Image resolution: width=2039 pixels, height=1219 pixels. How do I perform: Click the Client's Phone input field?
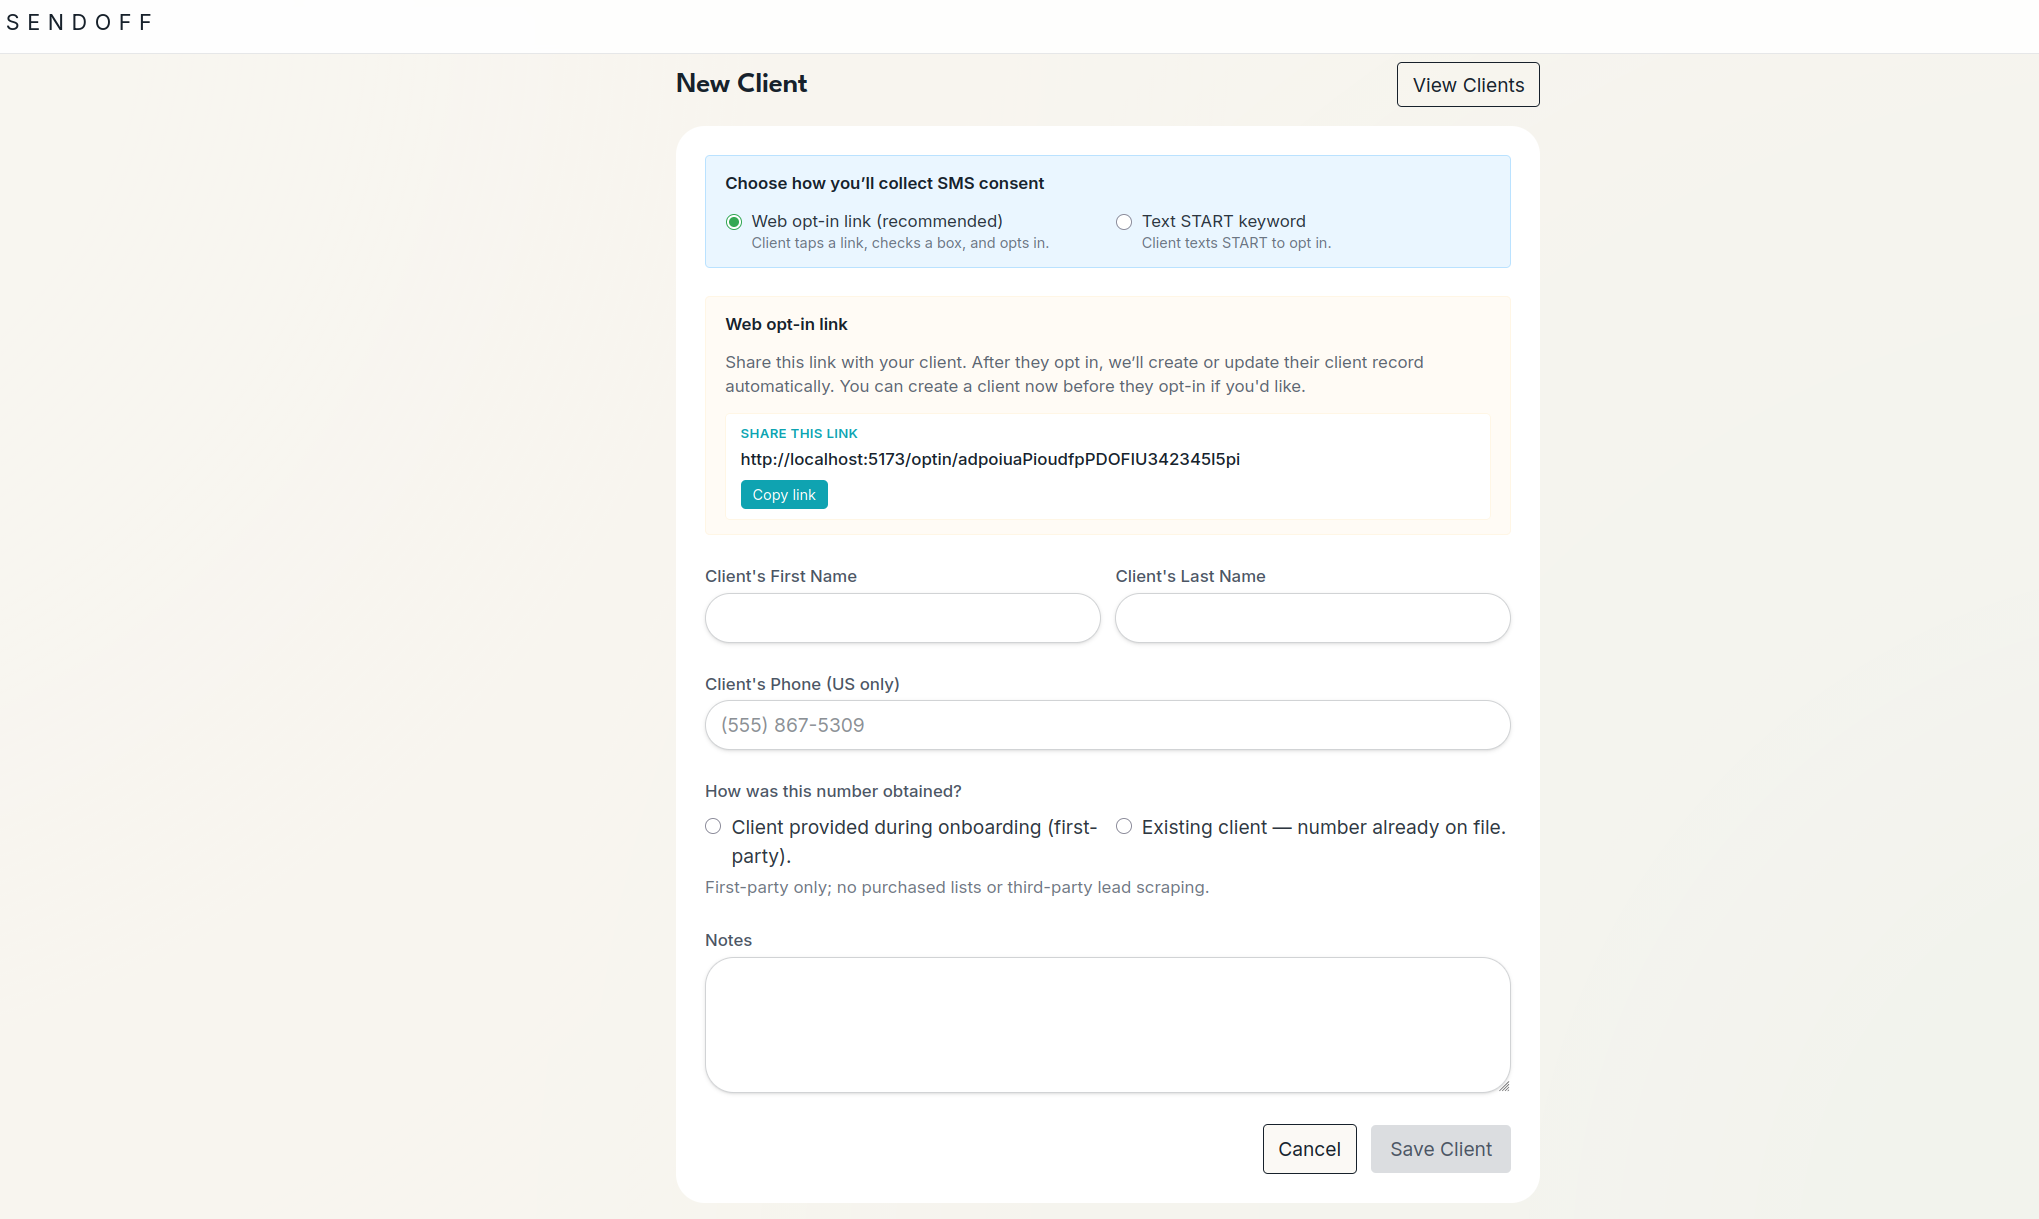[x=1107, y=725]
